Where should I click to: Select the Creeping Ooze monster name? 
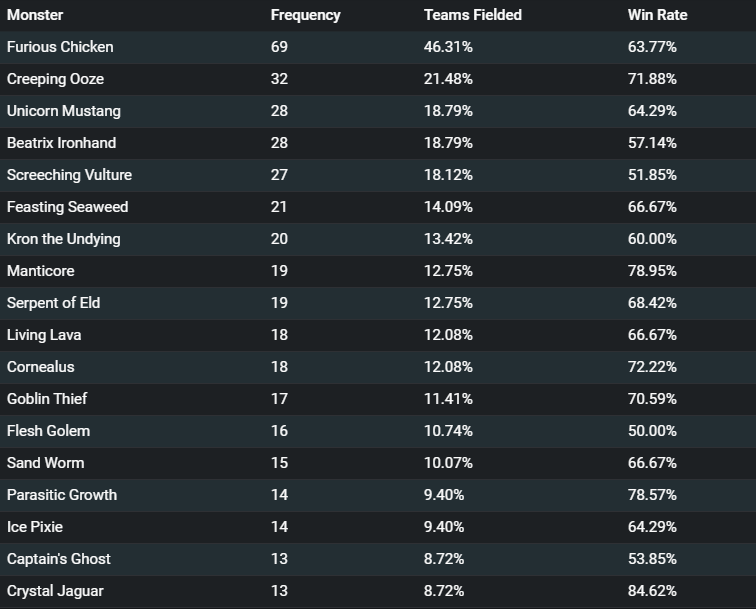tap(55, 79)
